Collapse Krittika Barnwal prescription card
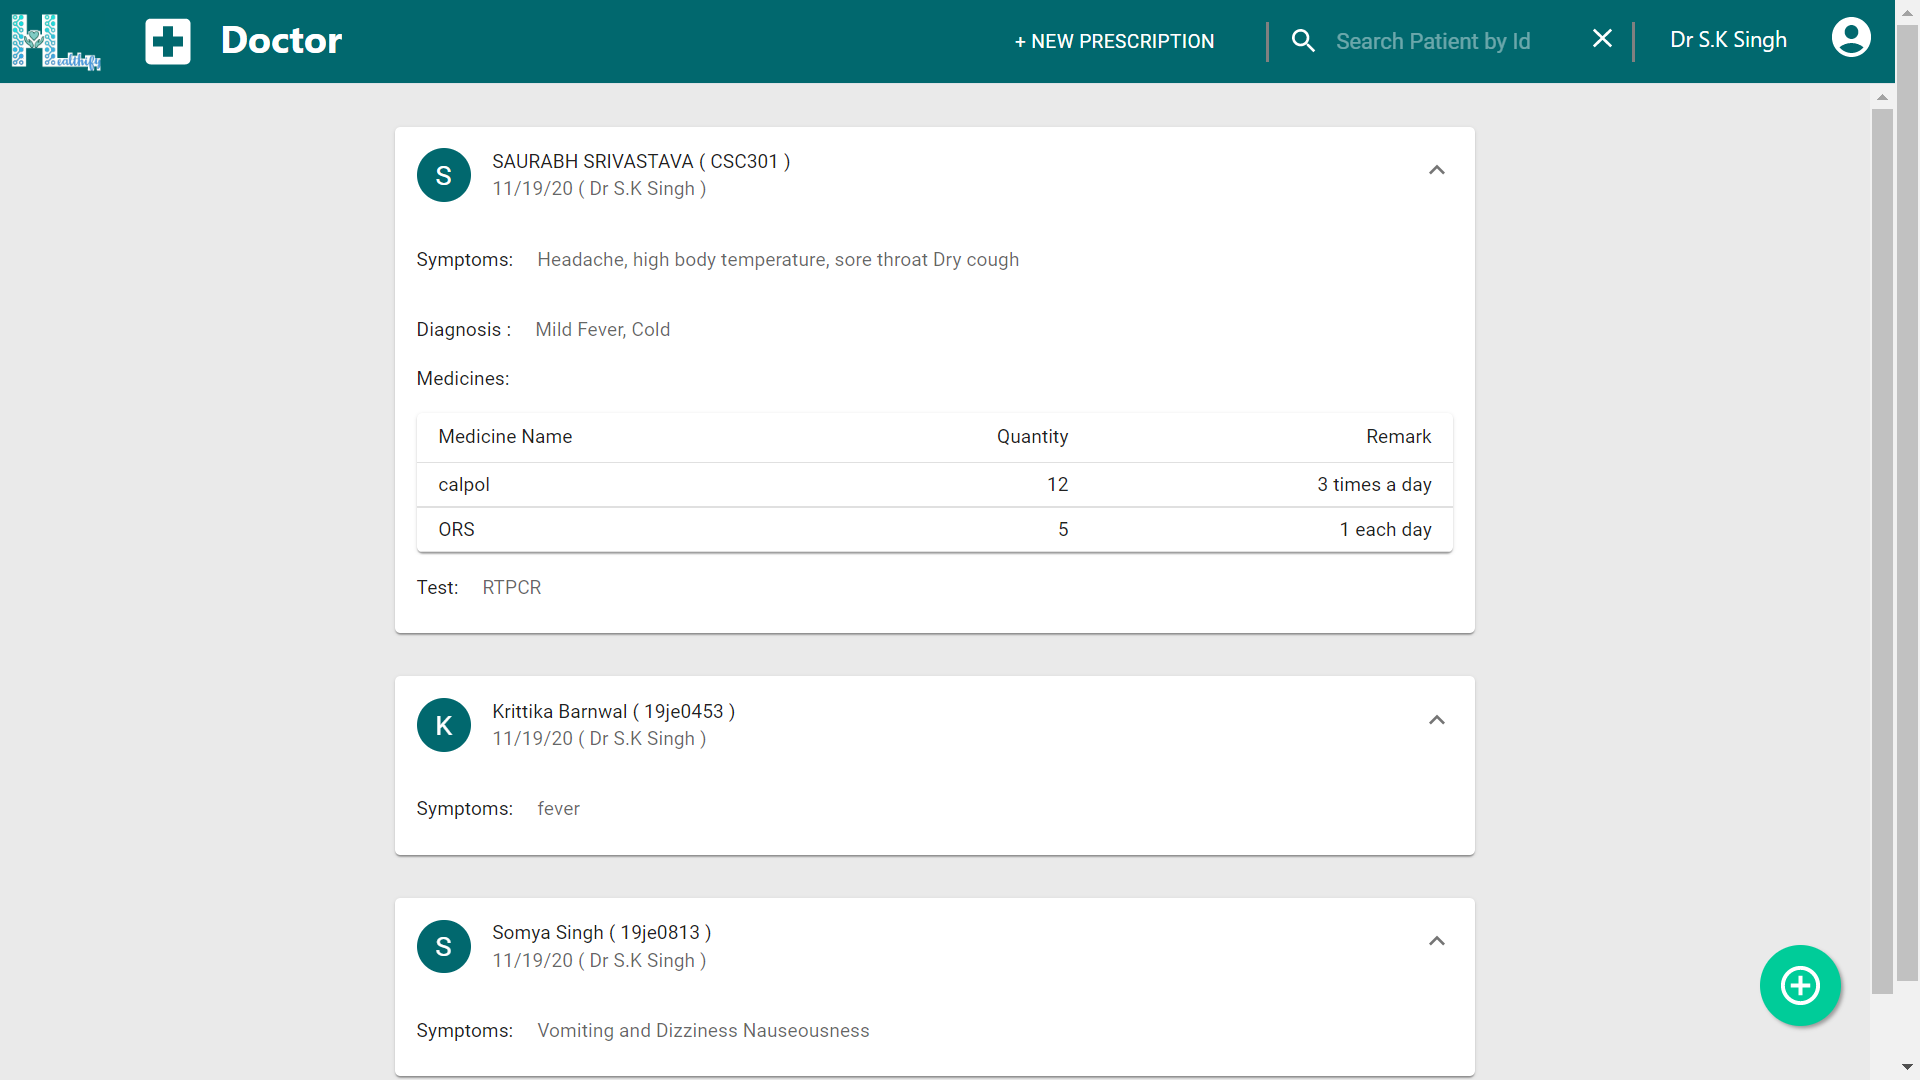The height and width of the screenshot is (1080, 1920). [1436, 720]
